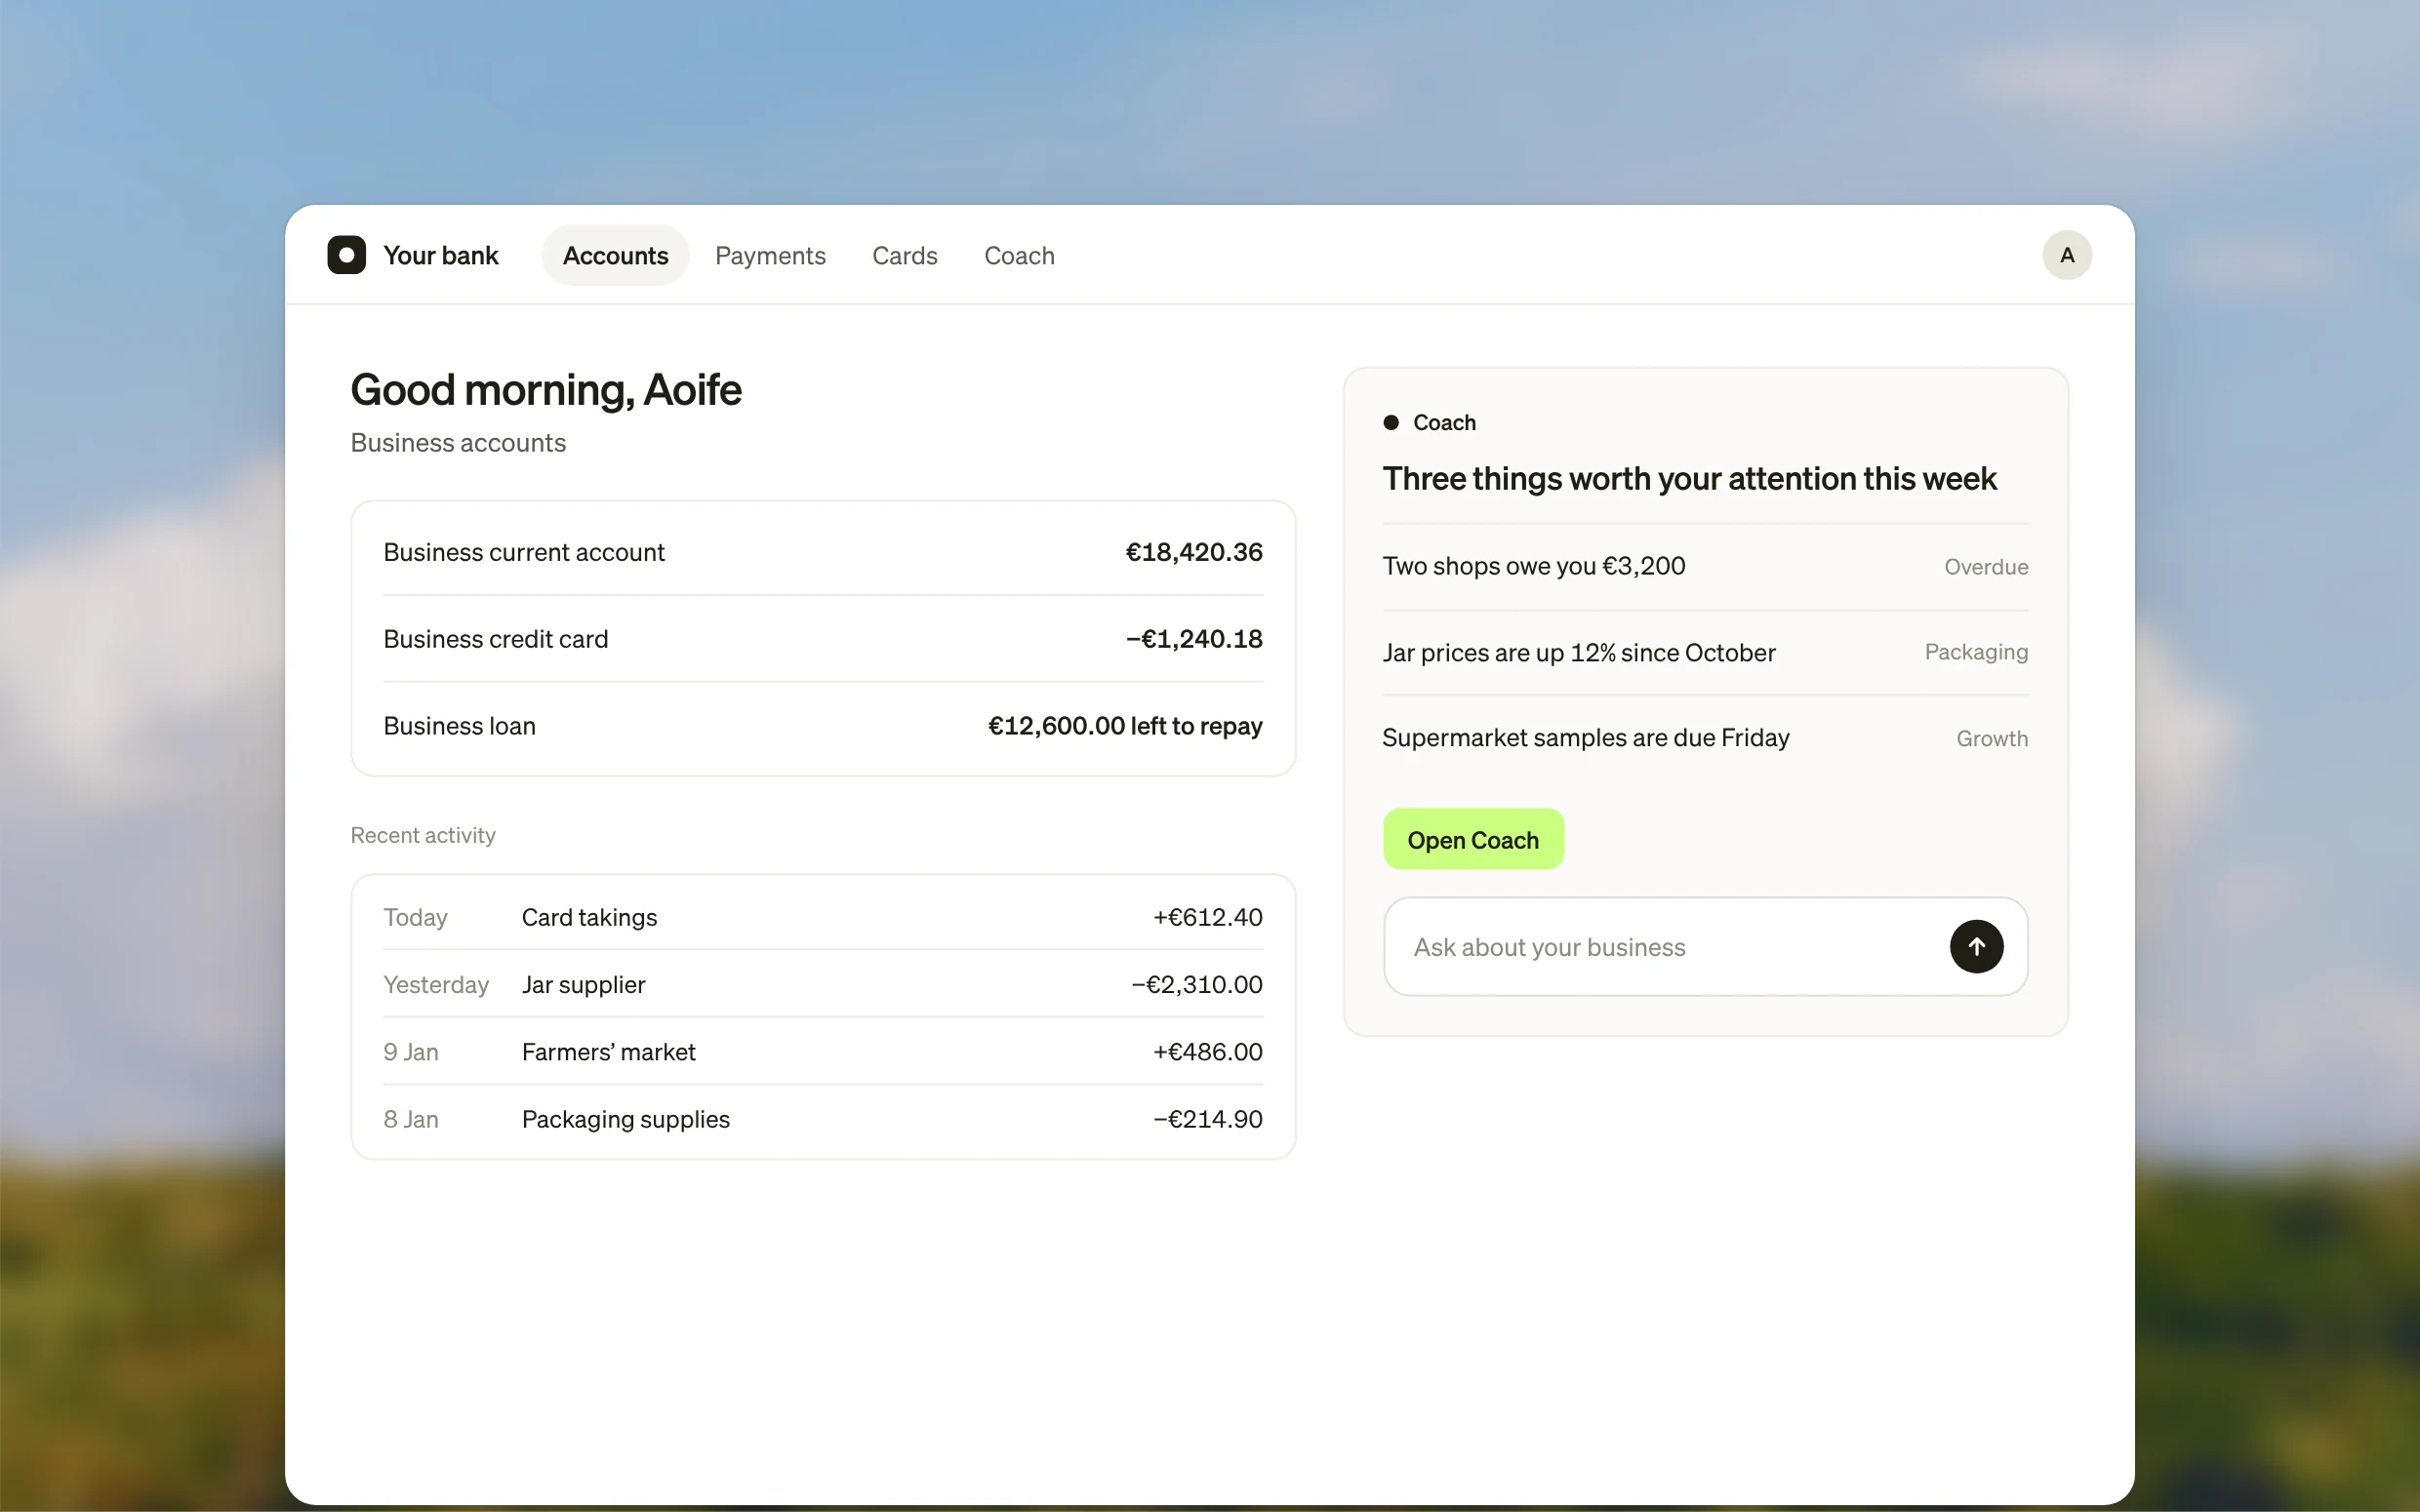
Task: Click the €18,420.36 balance
Action: click(x=1194, y=552)
